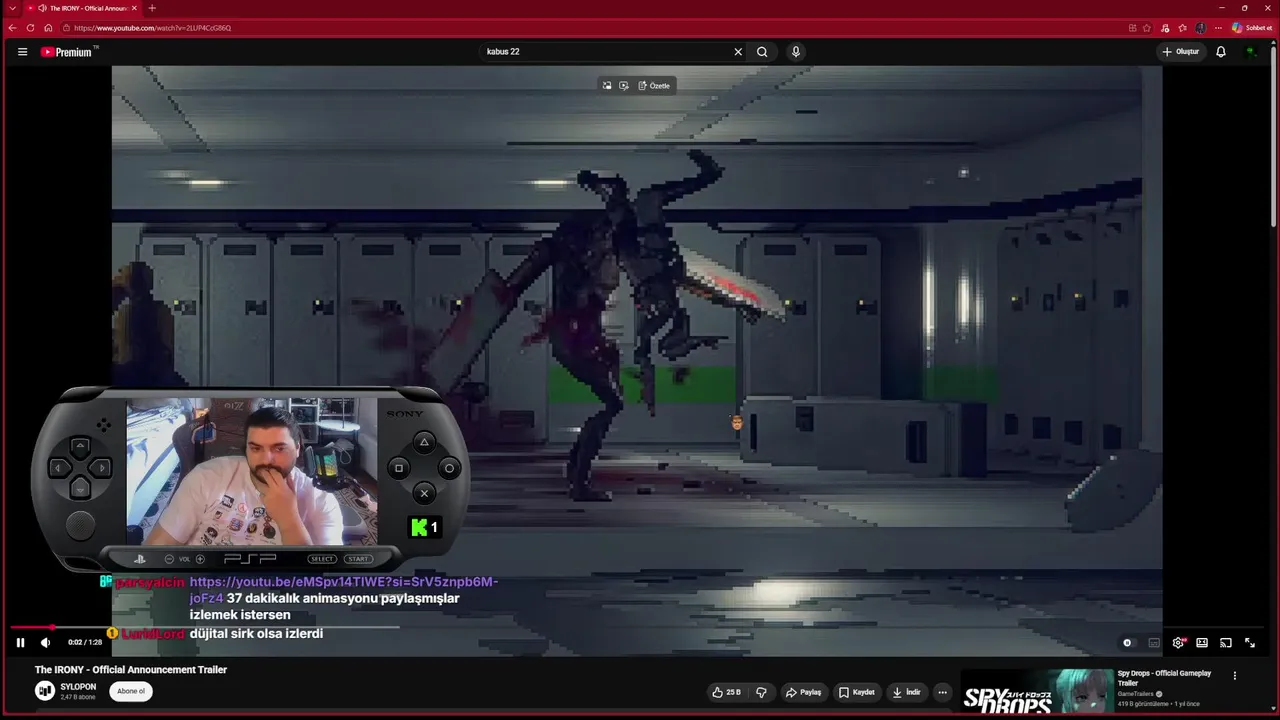Image resolution: width=1280 pixels, height=720 pixels.
Task: Open the tab actions dropdown chevron
Action: 12,8
